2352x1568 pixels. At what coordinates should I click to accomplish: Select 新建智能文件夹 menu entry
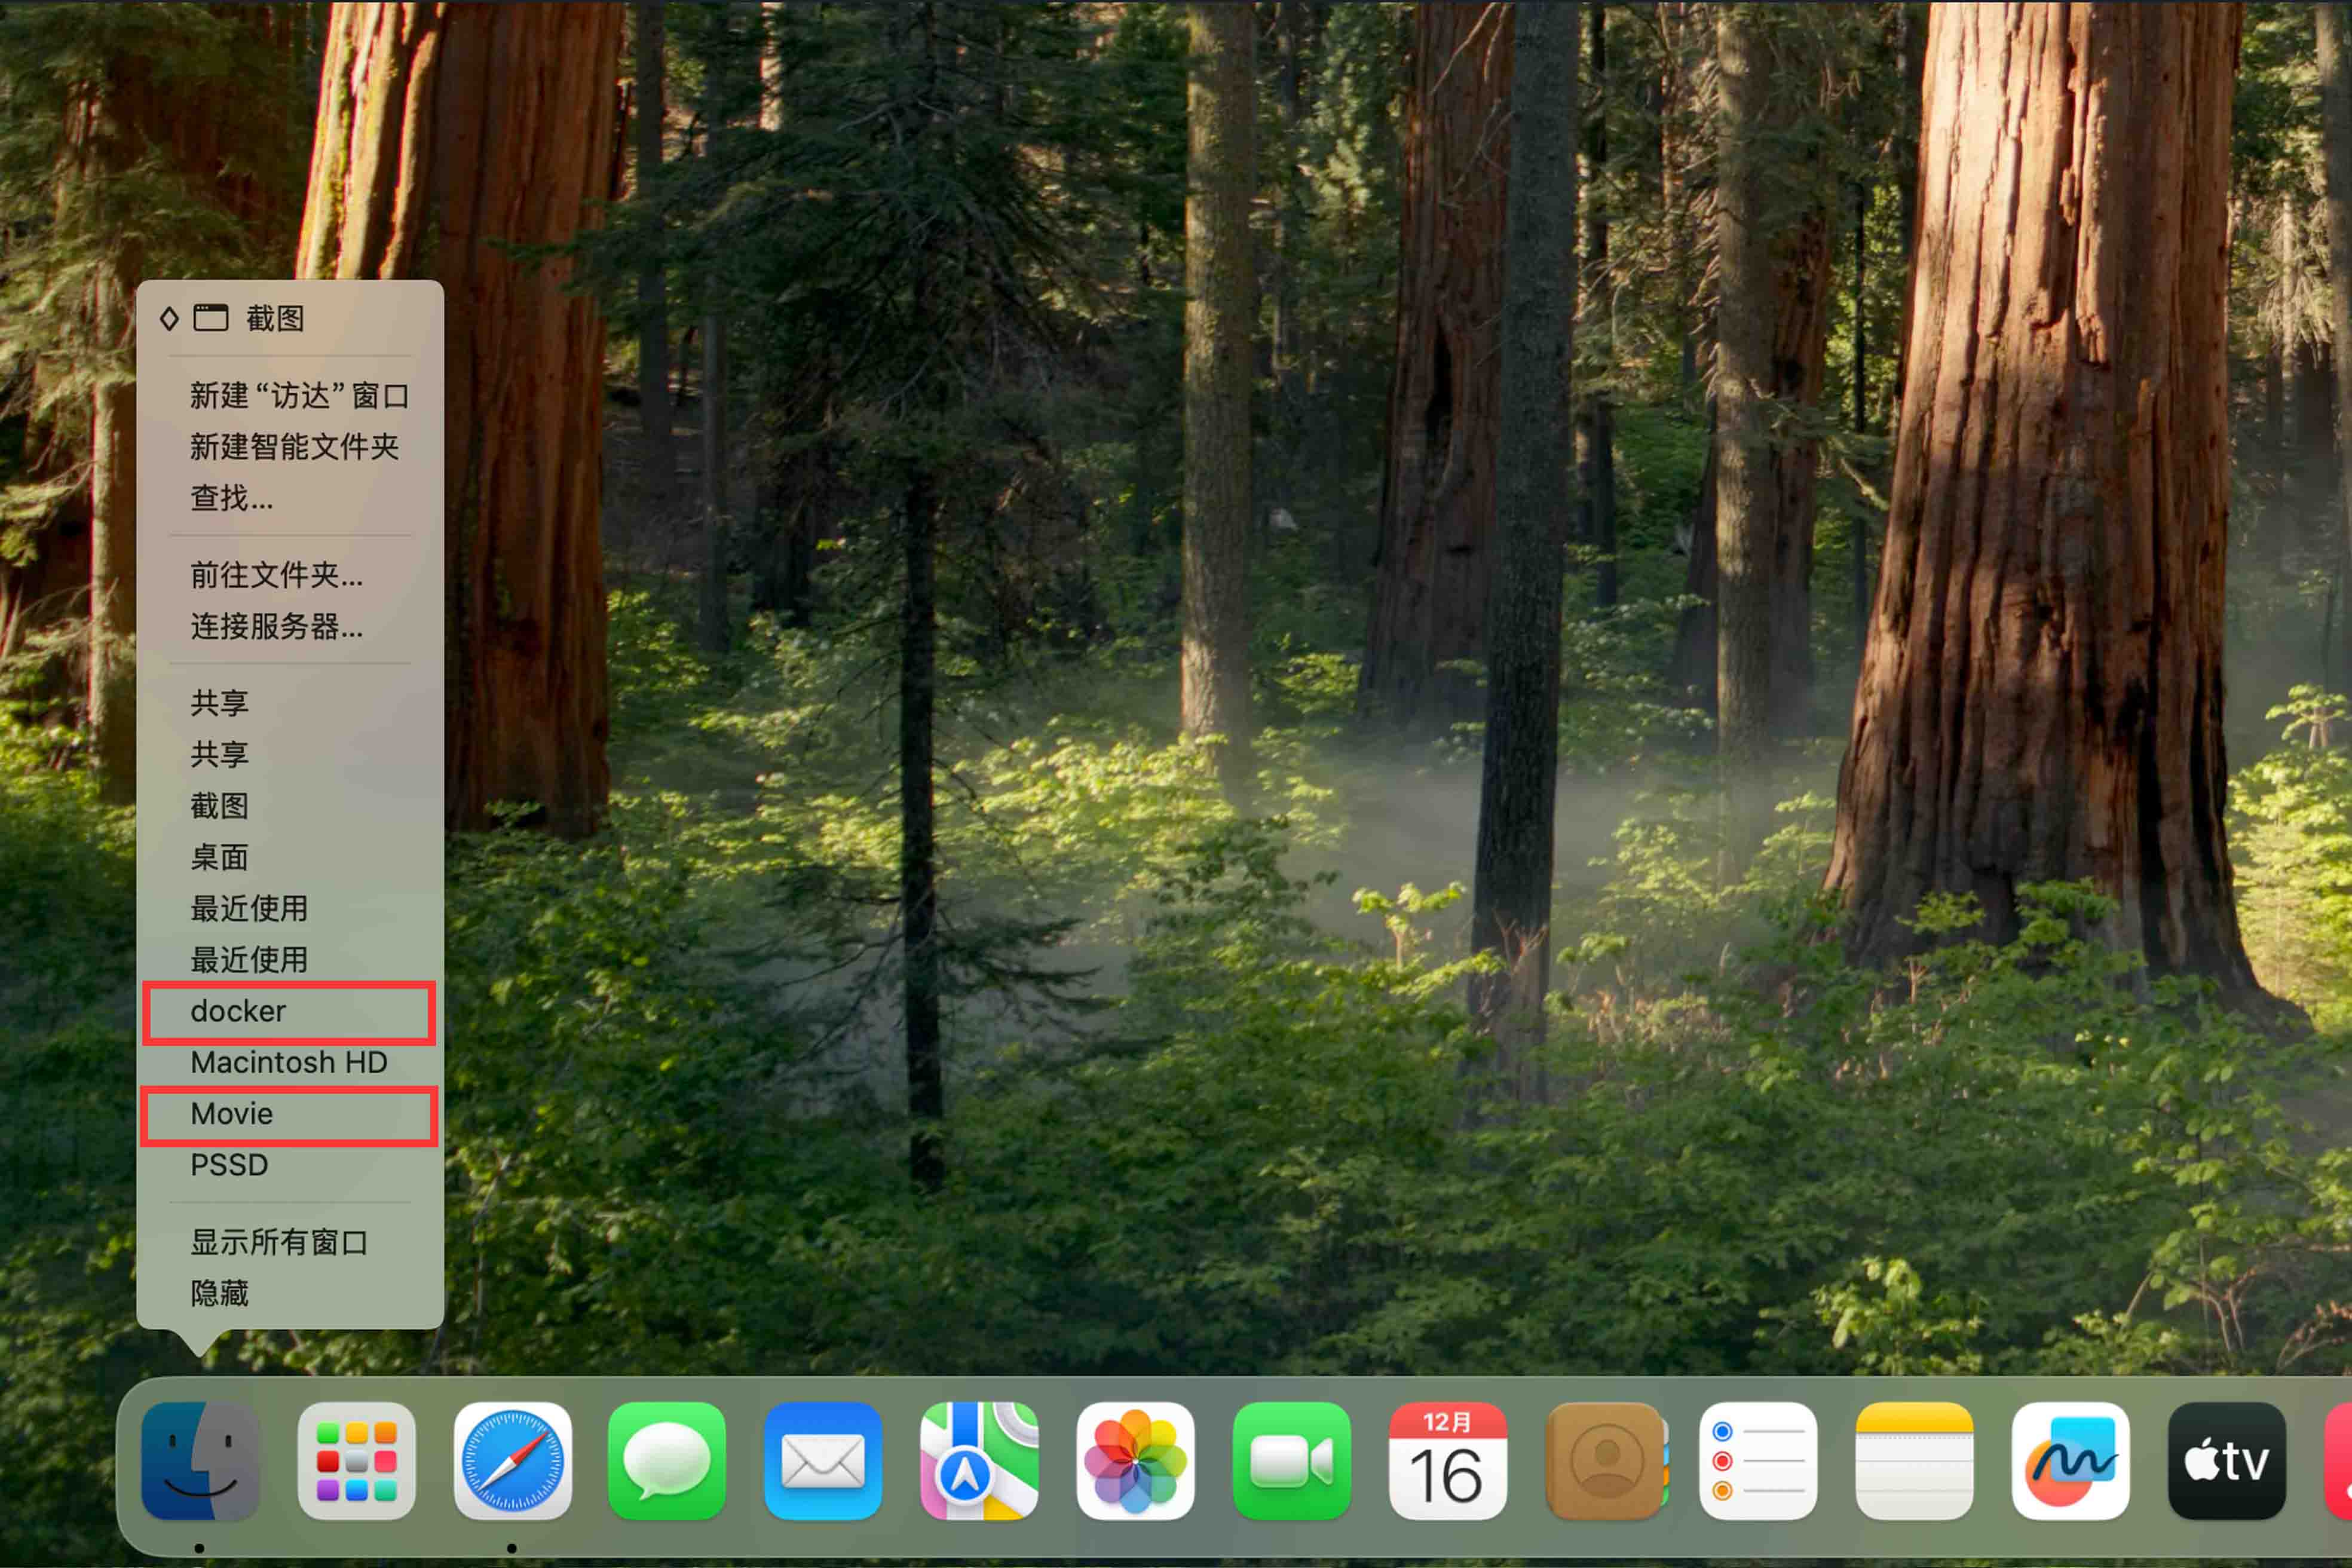tap(290, 447)
